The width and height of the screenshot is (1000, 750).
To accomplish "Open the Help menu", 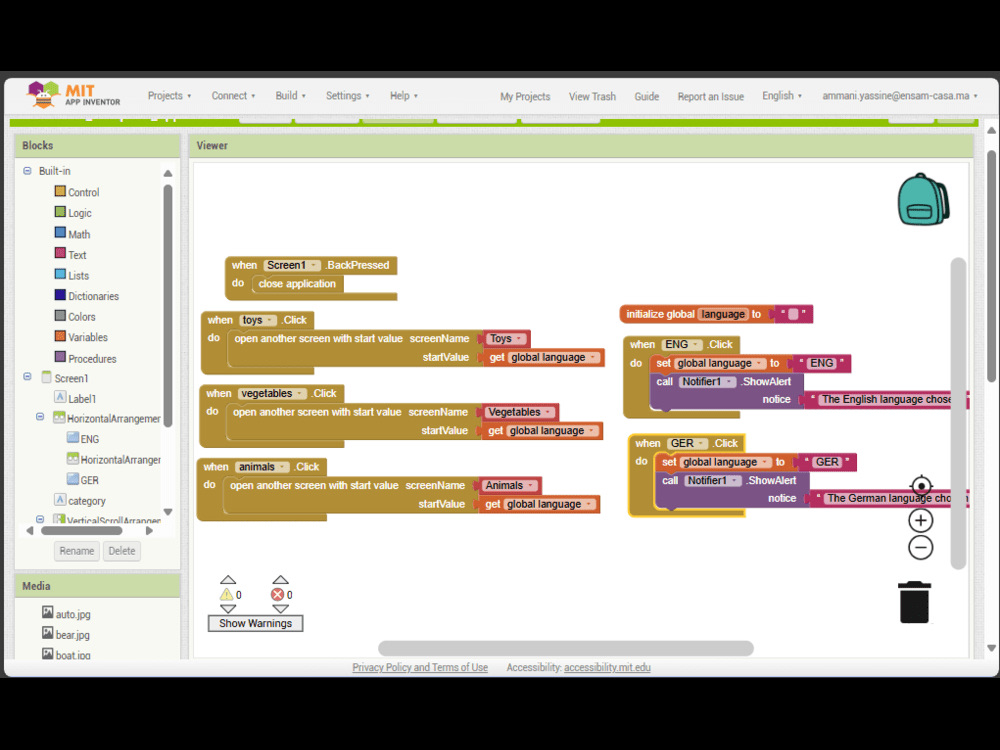I will coord(404,96).
